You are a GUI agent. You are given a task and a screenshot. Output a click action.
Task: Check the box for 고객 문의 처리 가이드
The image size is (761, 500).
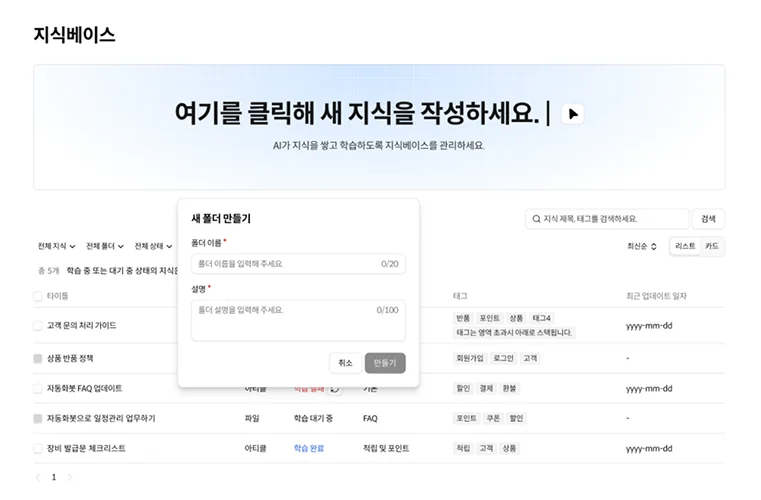click(x=37, y=326)
